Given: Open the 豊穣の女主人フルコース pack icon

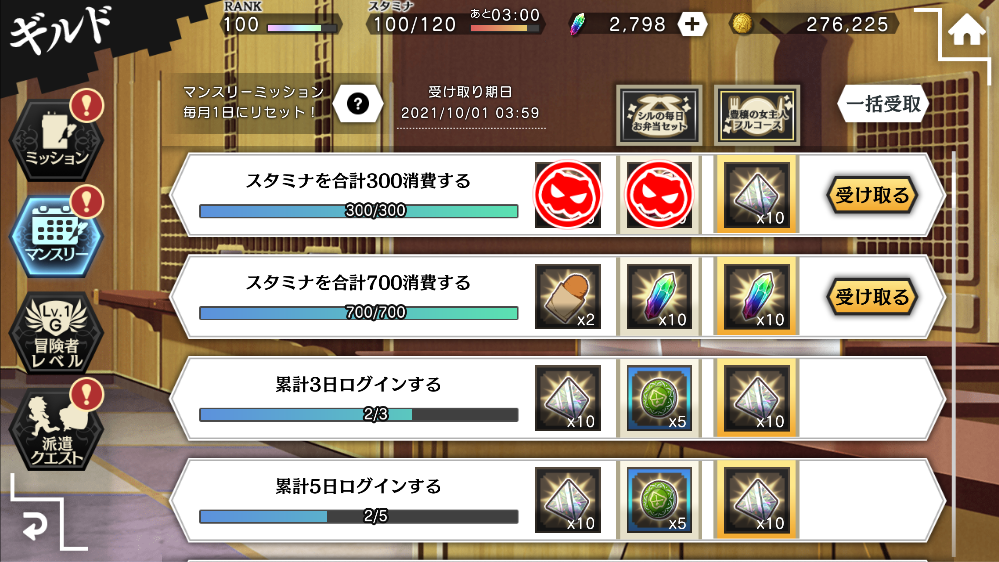Looking at the screenshot, I should click(x=757, y=115).
